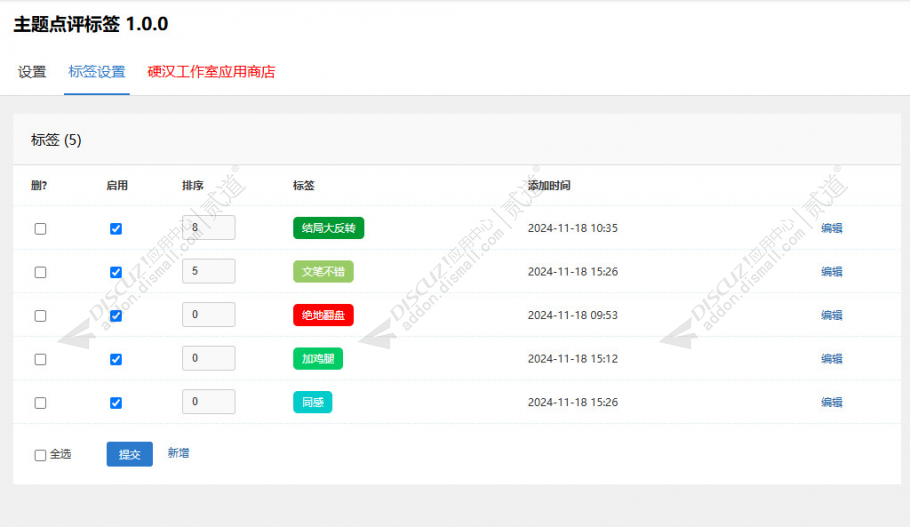This screenshot has width=910, height=527.
Task: Focus the sort field showing 8
Action: 208,228
